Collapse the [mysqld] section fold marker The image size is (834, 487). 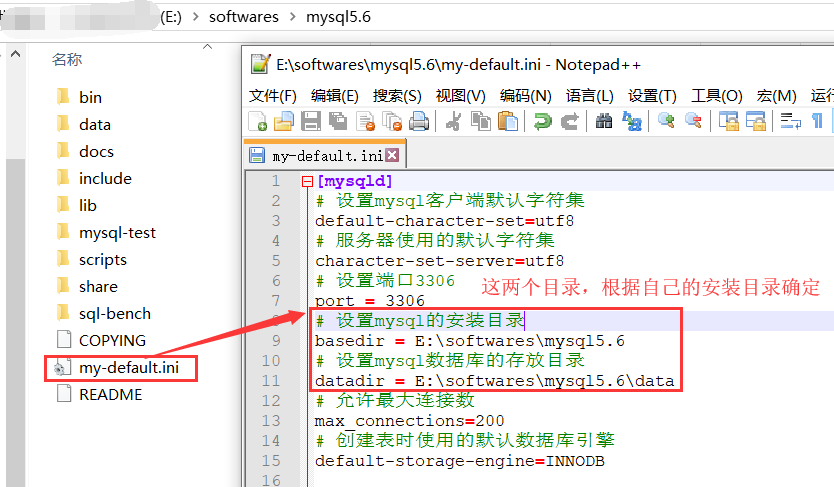pos(307,182)
